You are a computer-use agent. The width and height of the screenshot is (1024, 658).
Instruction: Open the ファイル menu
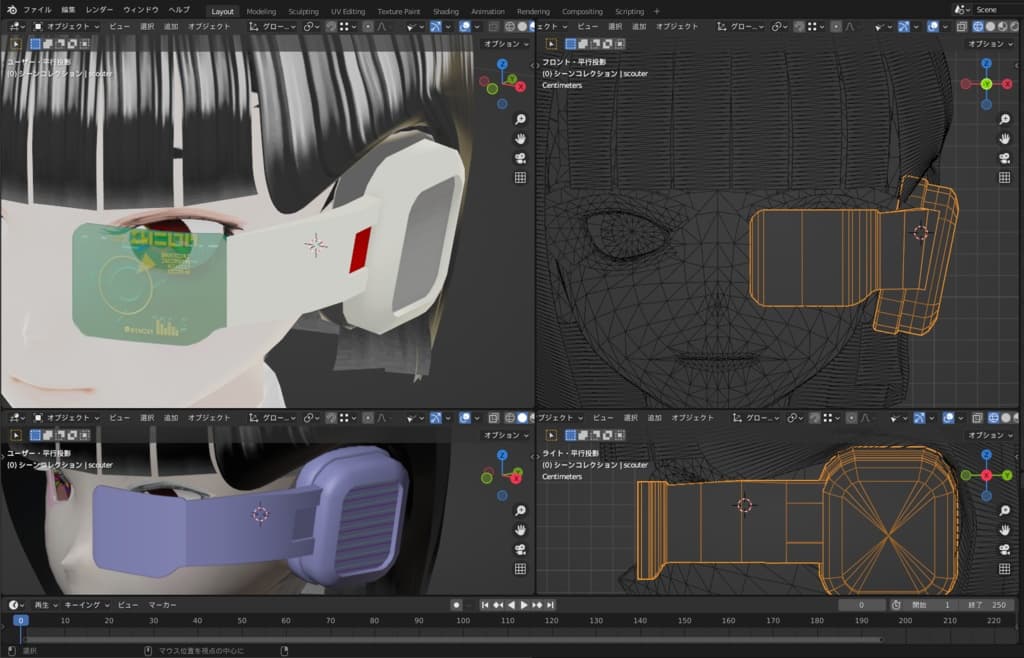(37, 10)
